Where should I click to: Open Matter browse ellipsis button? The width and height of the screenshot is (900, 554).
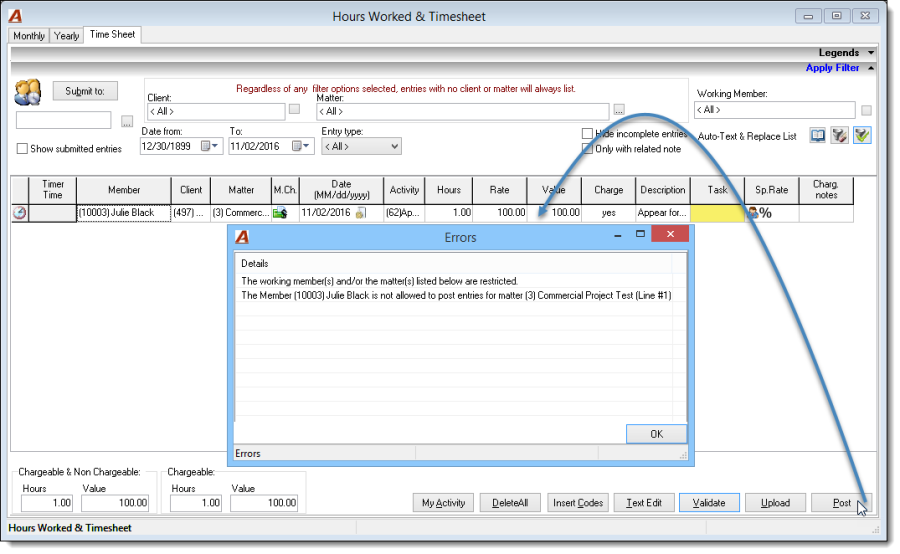[x=619, y=109]
